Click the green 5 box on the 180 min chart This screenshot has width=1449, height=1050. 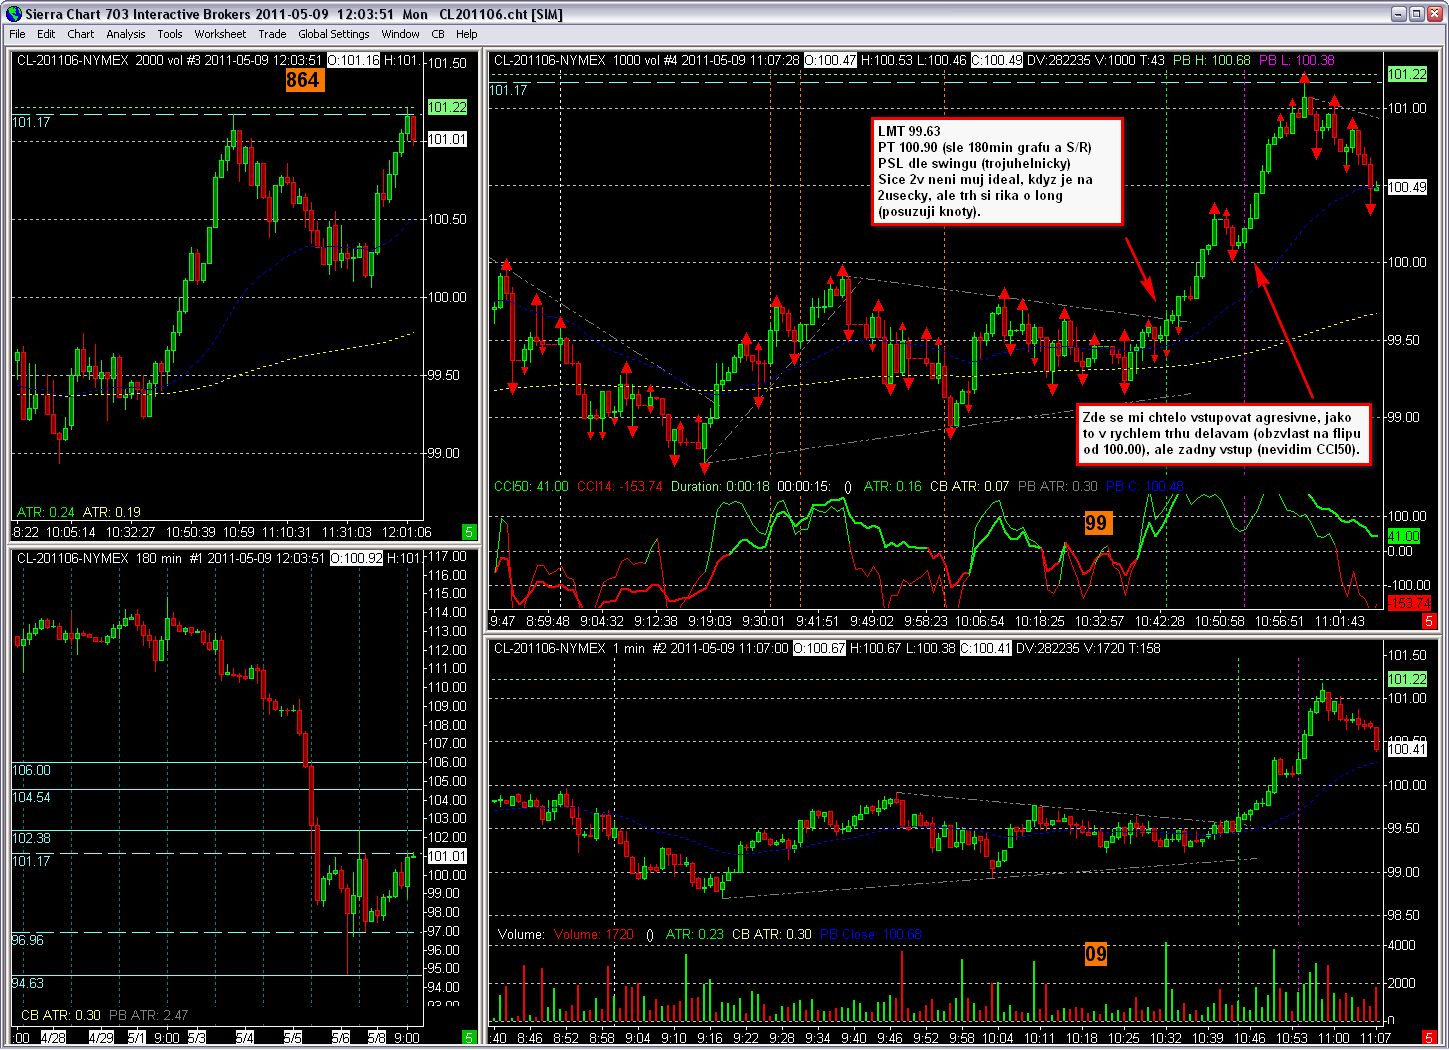tap(469, 1037)
